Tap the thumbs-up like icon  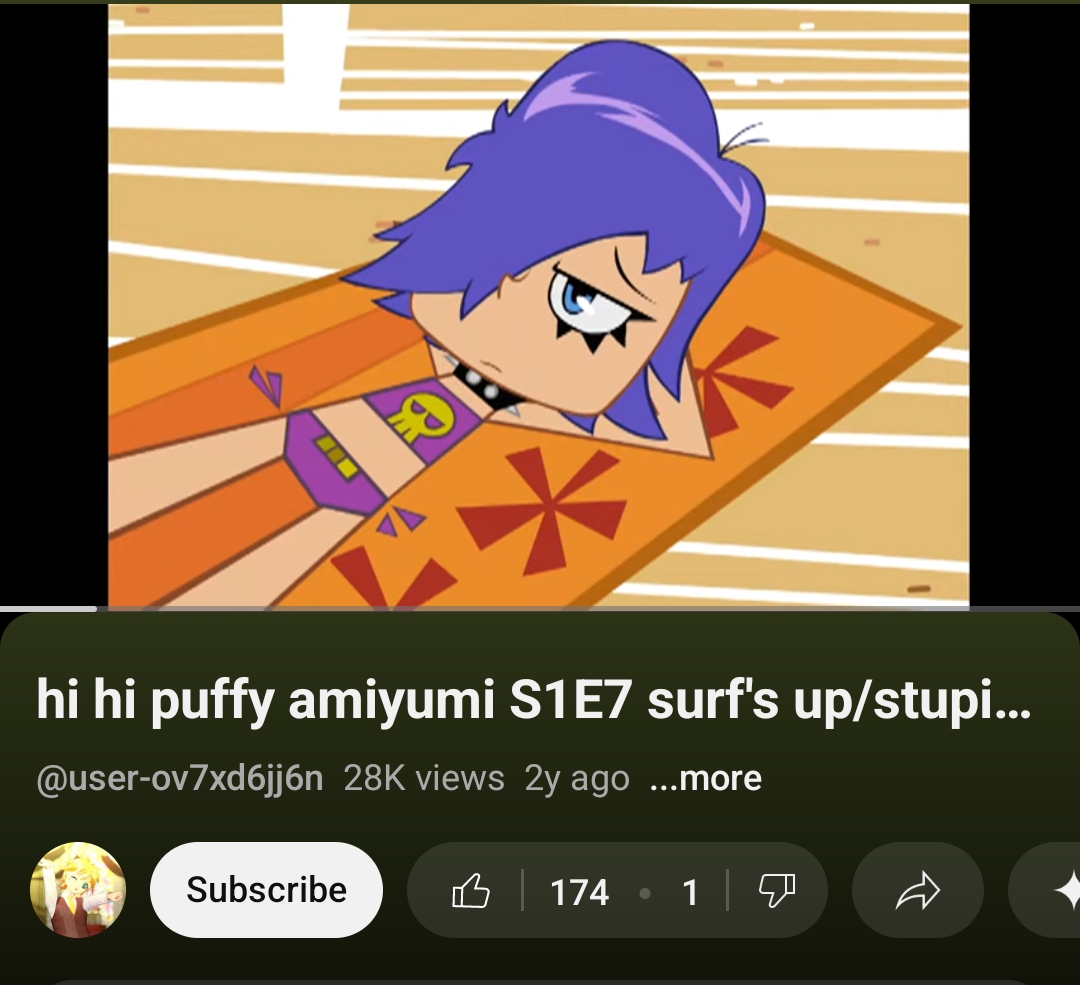(470, 891)
